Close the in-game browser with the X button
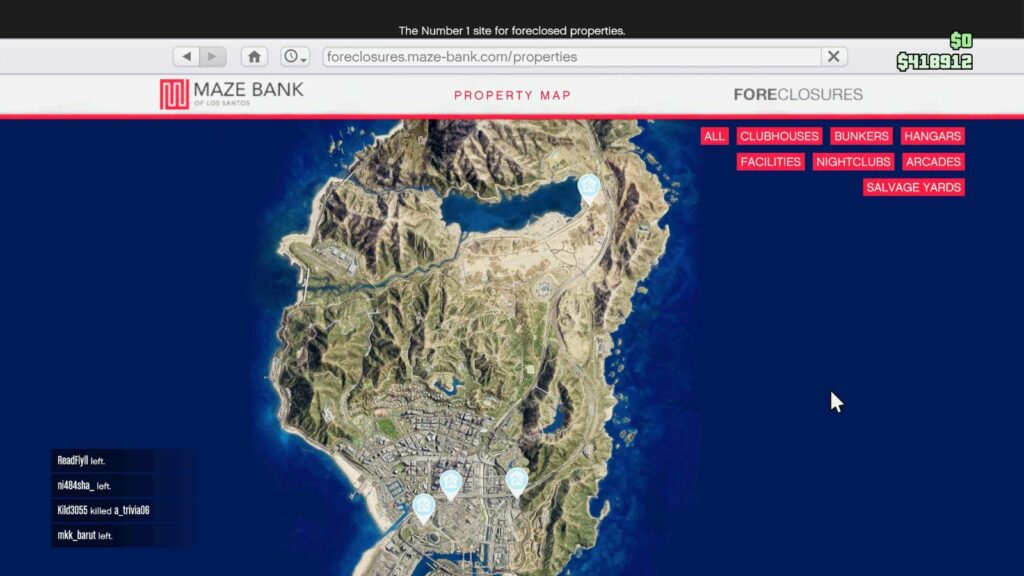1024x576 pixels. click(x=834, y=57)
